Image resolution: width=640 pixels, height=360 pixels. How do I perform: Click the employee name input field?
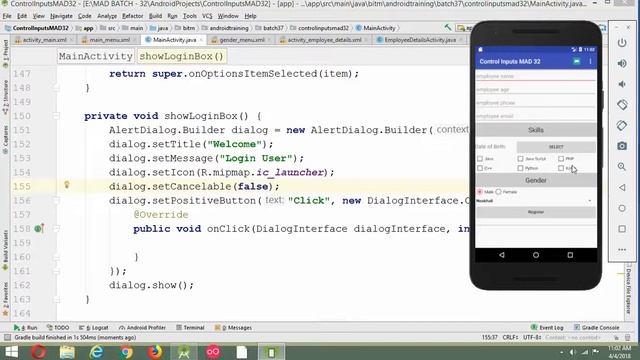[x=536, y=76]
